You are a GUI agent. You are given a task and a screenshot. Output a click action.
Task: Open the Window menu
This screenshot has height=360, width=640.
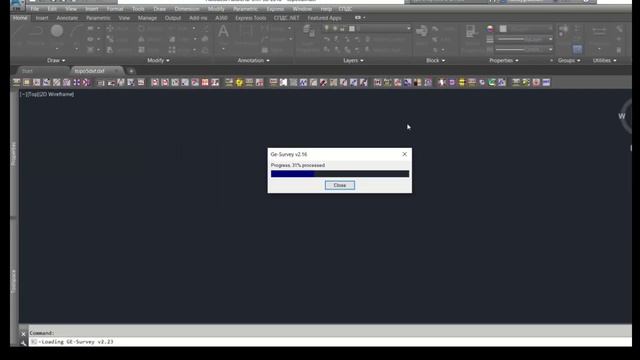pyautogui.click(x=302, y=9)
